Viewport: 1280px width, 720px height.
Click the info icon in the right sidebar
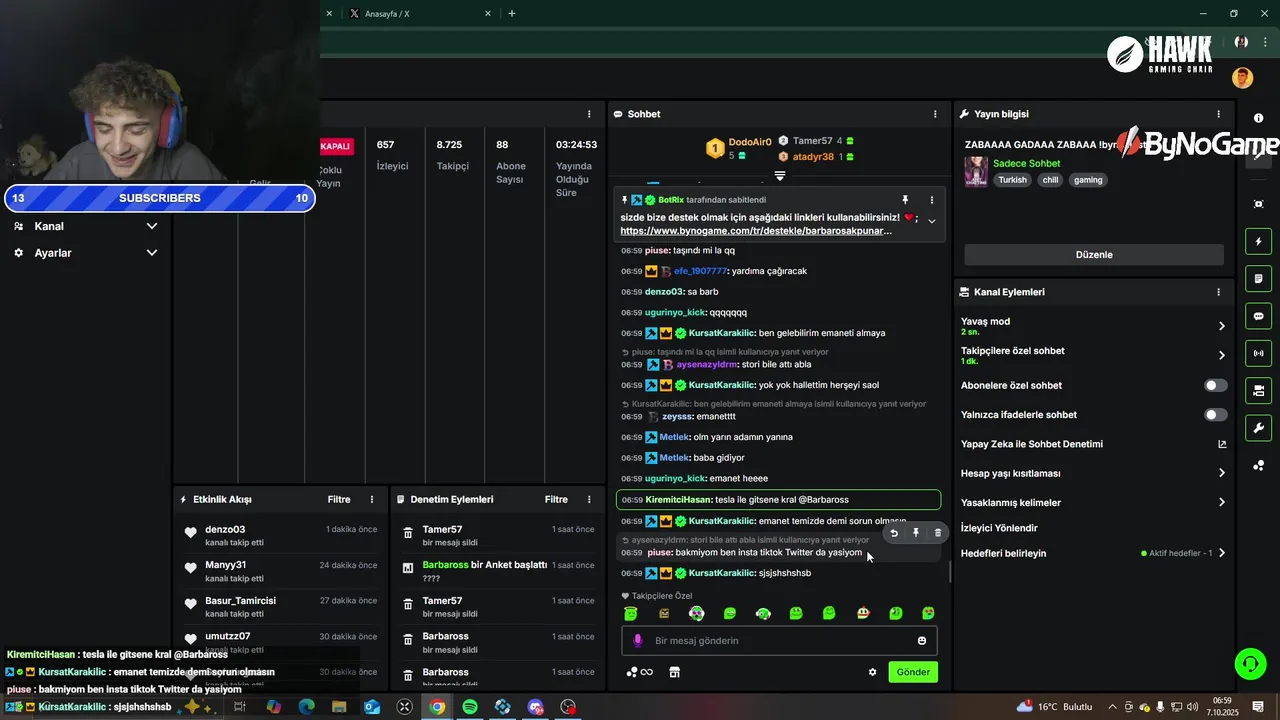(1258, 118)
